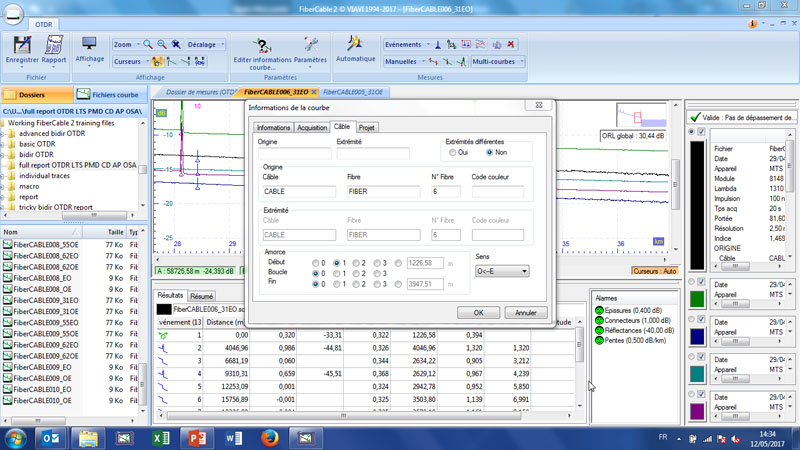Select the third cursor mode icon
Image resolution: width=800 pixels, height=450 pixels.
tap(186, 61)
